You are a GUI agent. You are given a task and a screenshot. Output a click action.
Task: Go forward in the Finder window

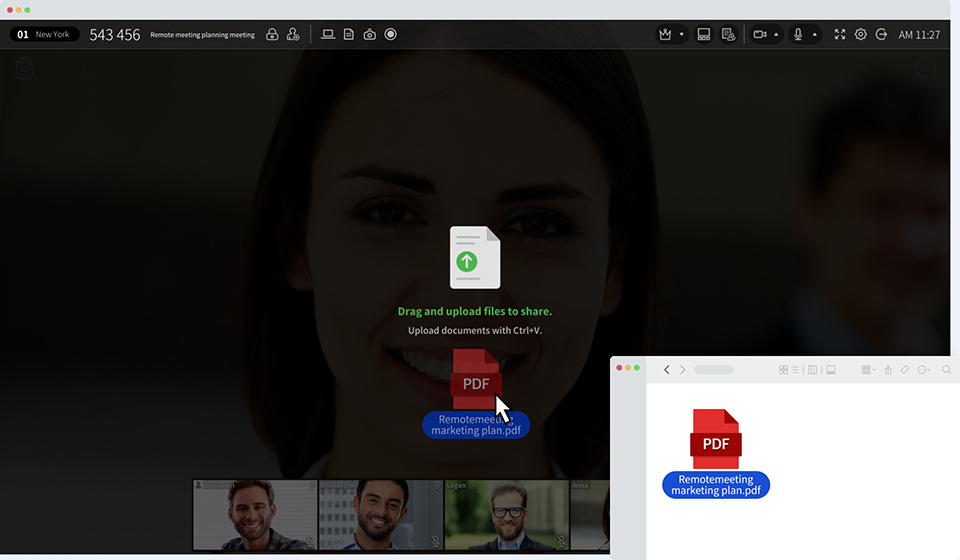click(683, 370)
